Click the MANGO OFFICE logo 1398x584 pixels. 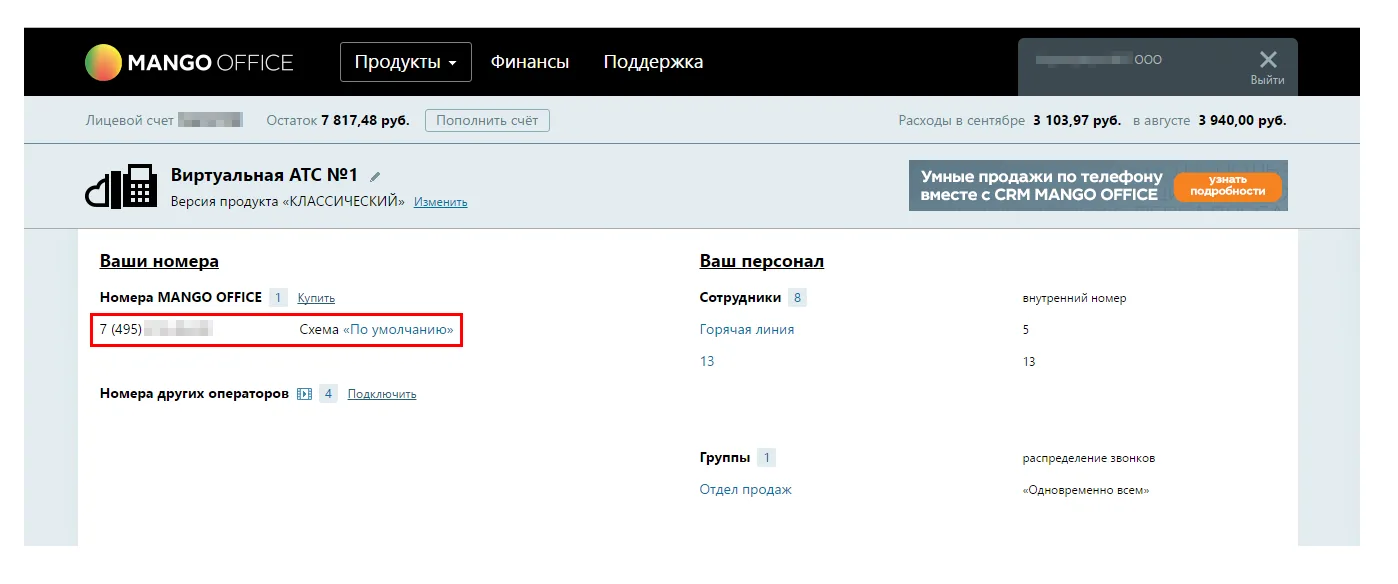(188, 63)
